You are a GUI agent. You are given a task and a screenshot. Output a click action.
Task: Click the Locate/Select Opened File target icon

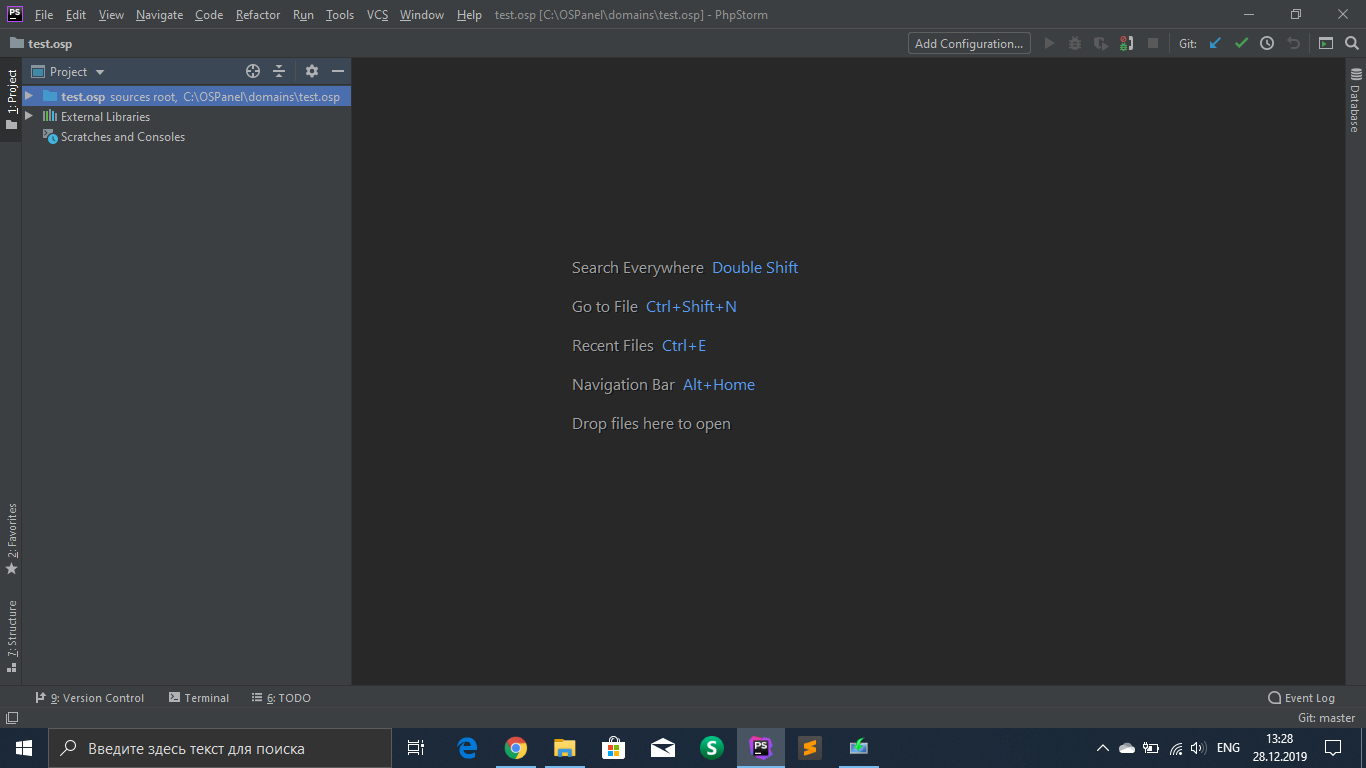(253, 71)
